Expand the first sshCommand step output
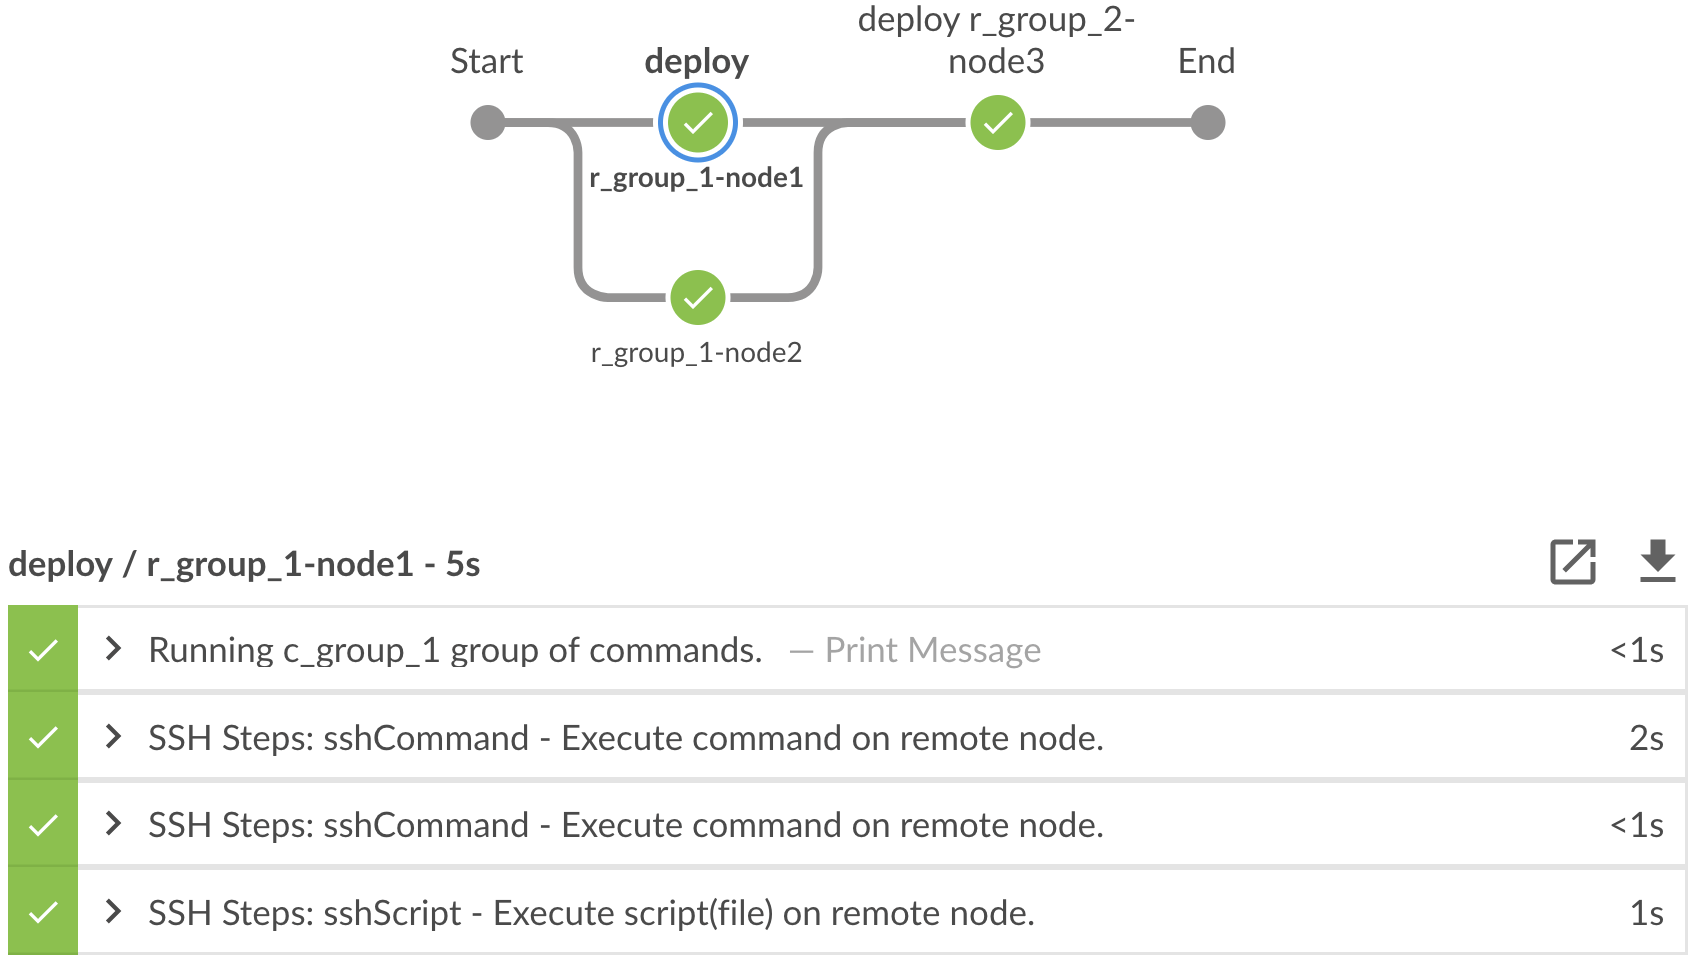Image resolution: width=1697 pixels, height=966 pixels. click(x=113, y=738)
